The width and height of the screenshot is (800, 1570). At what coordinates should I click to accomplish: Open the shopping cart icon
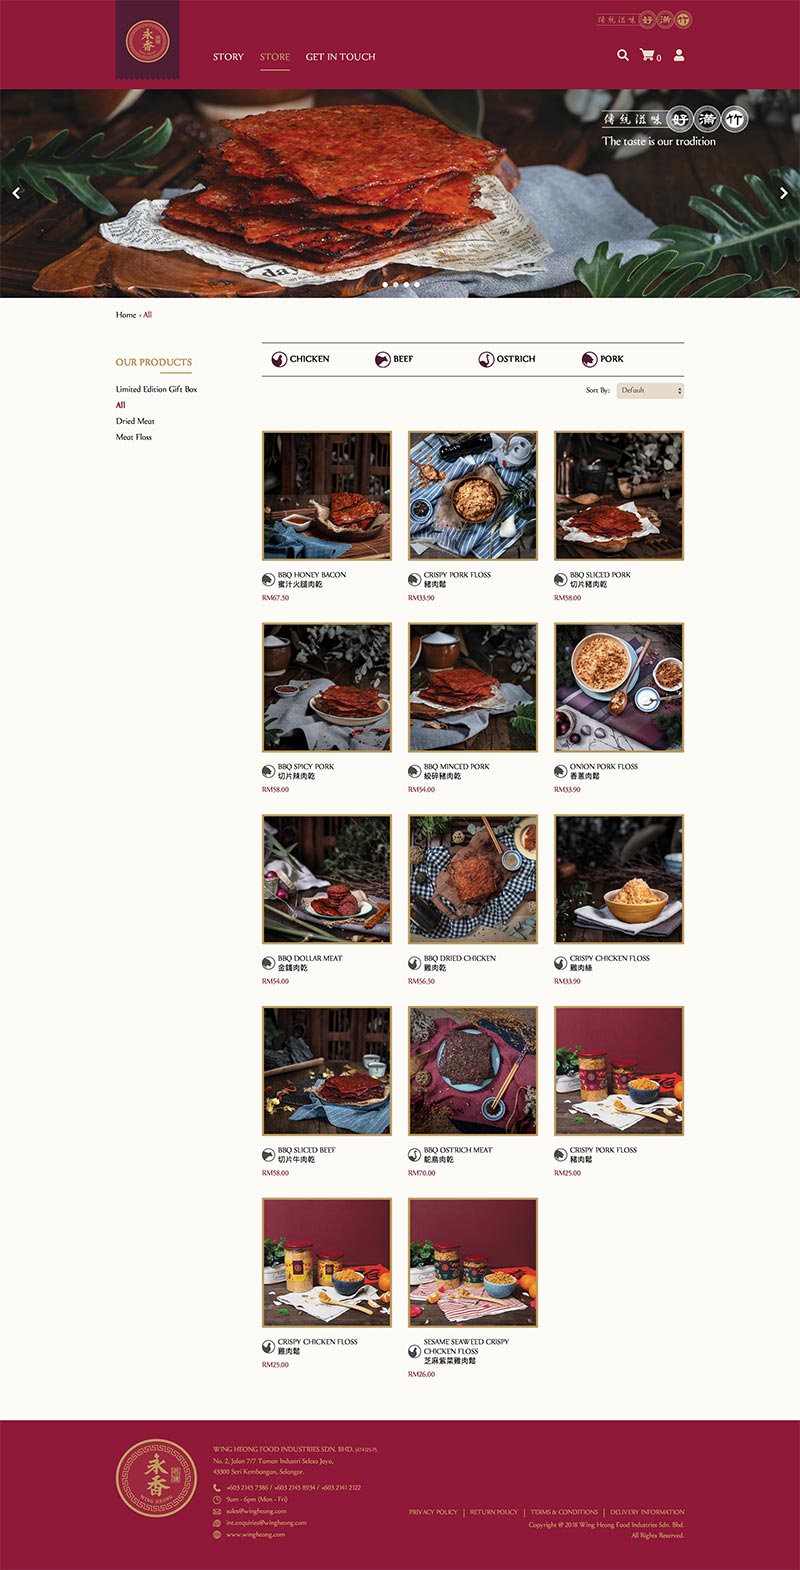coord(647,55)
